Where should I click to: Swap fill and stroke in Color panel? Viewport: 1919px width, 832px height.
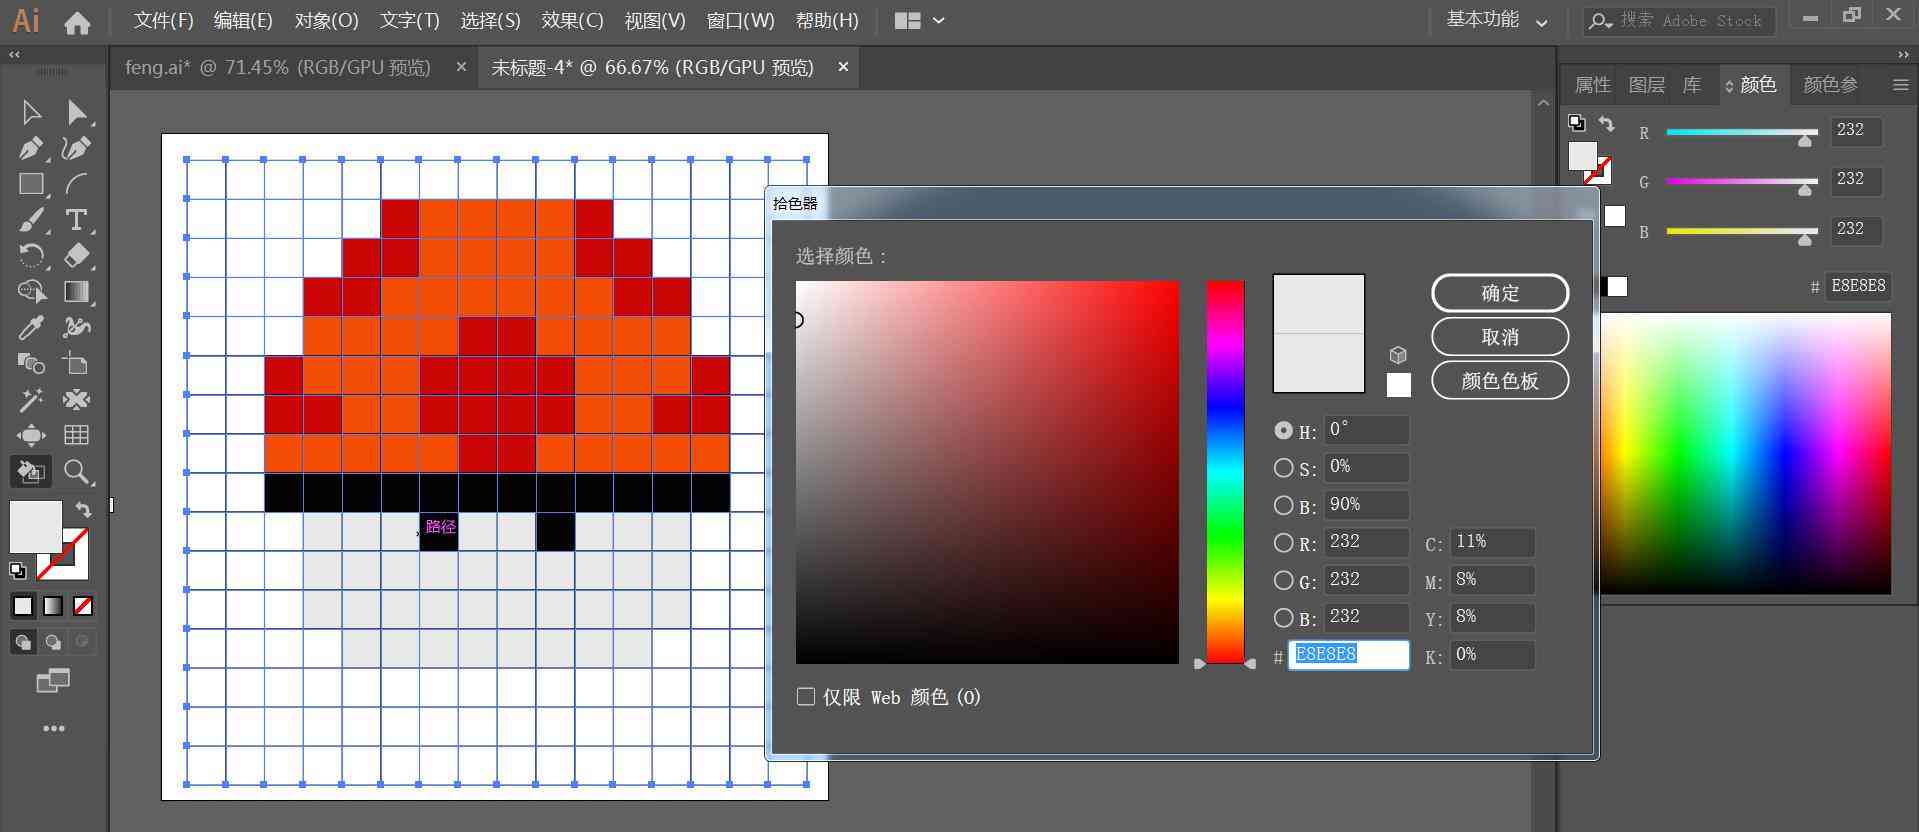(1606, 124)
